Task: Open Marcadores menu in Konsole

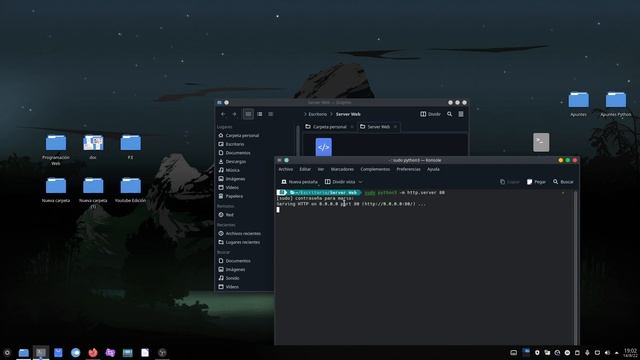Action: coord(342,169)
